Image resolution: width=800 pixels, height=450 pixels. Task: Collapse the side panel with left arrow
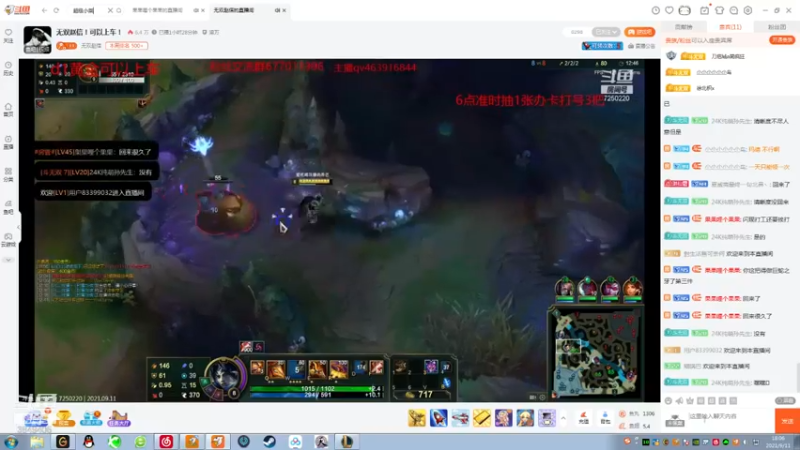(18, 227)
